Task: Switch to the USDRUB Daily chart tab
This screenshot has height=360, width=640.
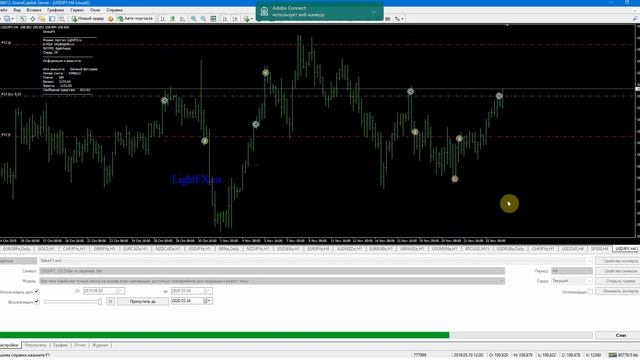Action: [x=510, y=249]
